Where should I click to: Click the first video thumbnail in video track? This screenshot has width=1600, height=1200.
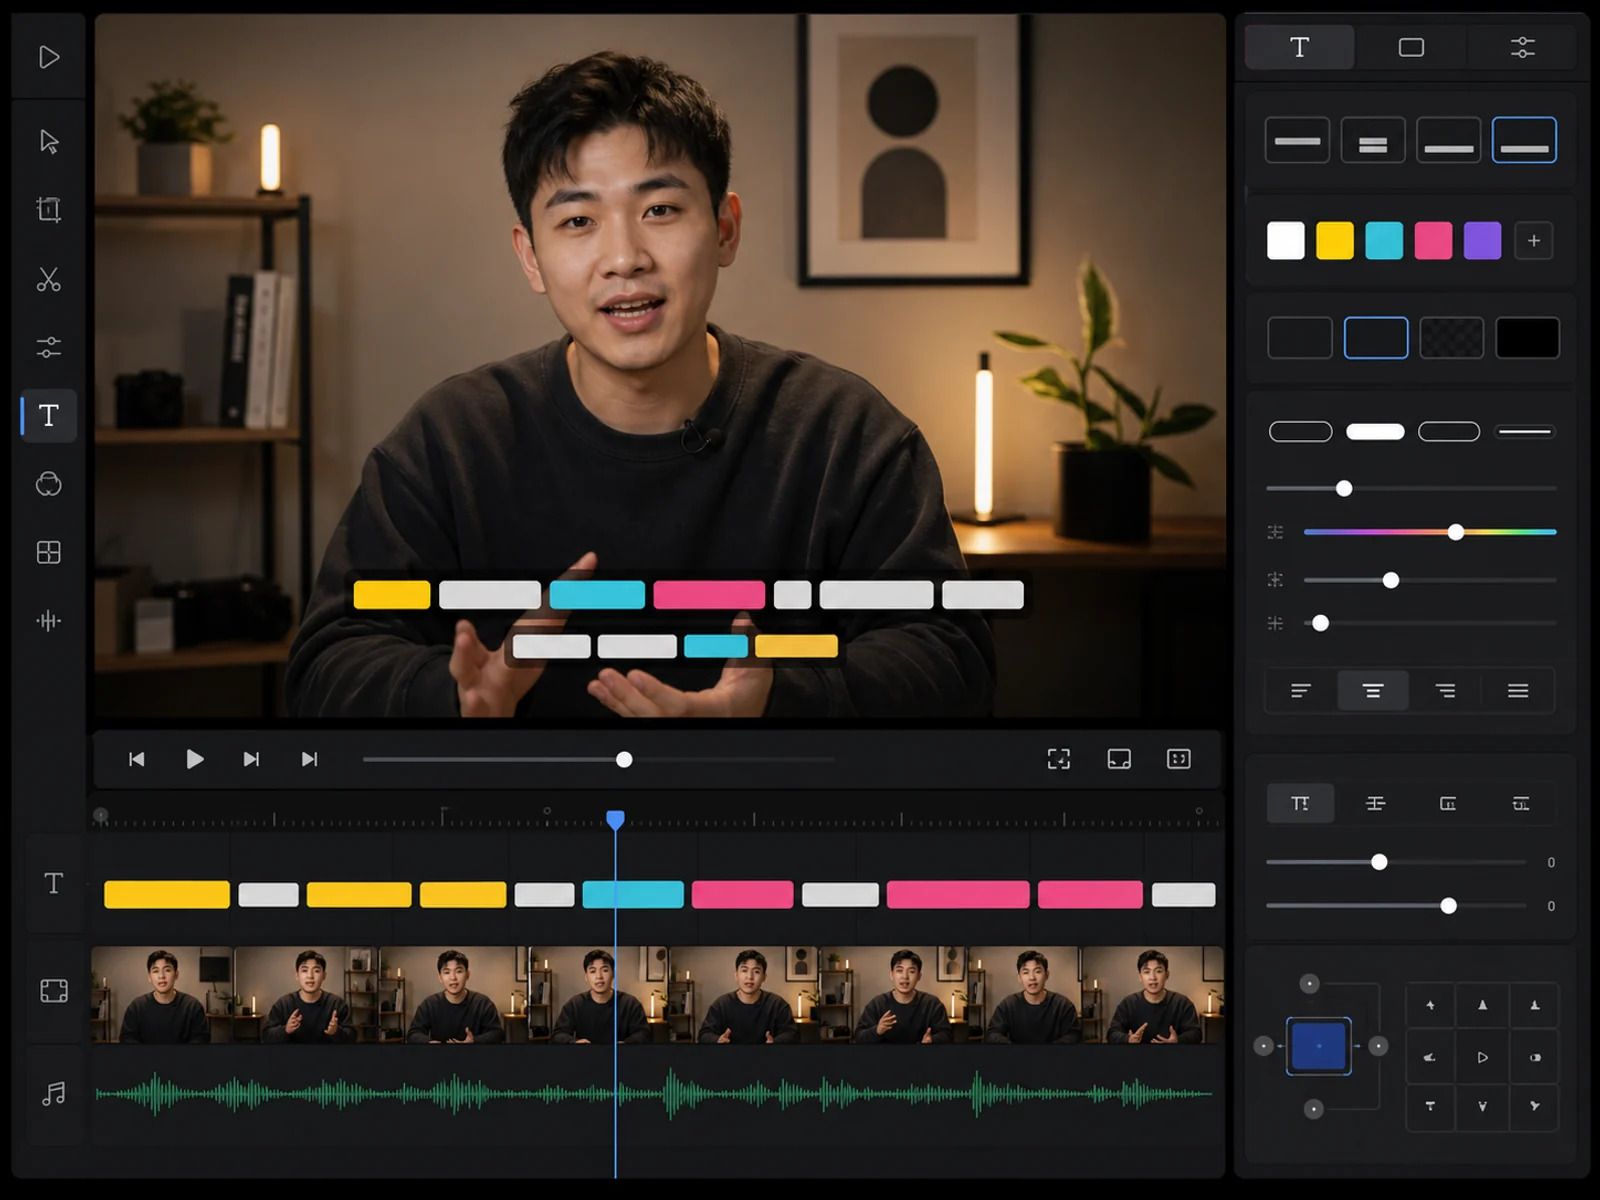[162, 995]
